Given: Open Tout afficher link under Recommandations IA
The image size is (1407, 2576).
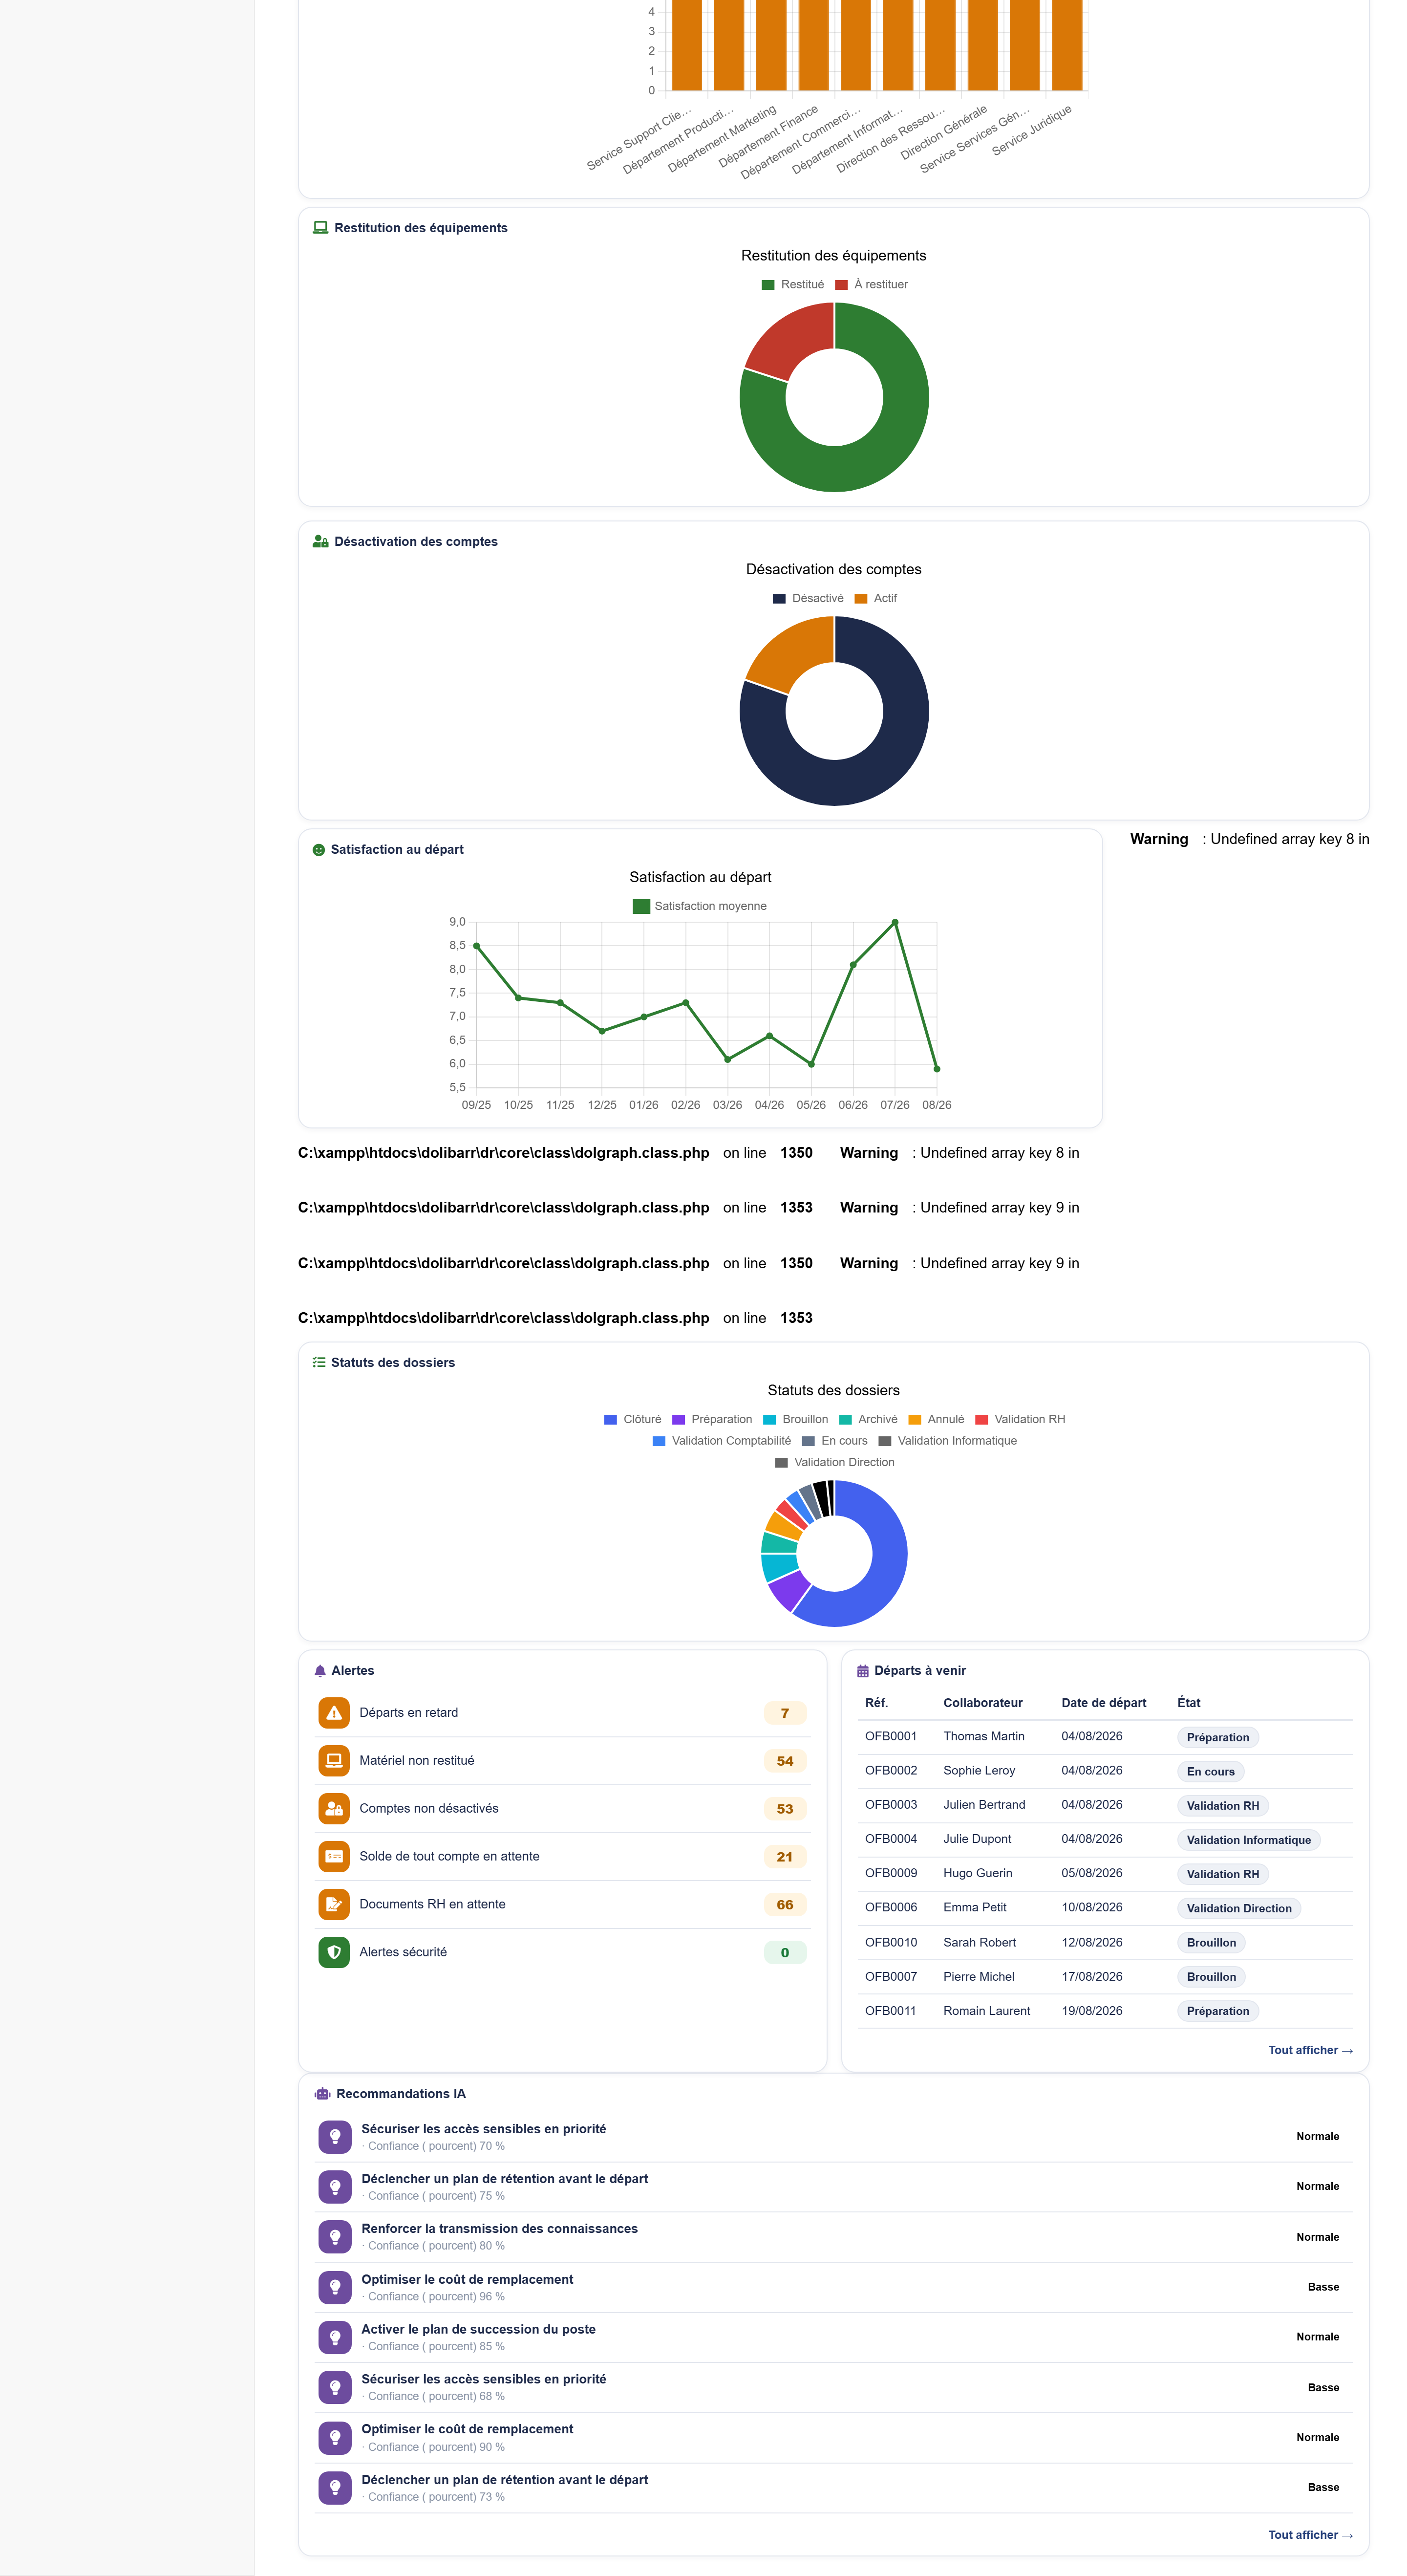Looking at the screenshot, I should pos(1310,2535).
